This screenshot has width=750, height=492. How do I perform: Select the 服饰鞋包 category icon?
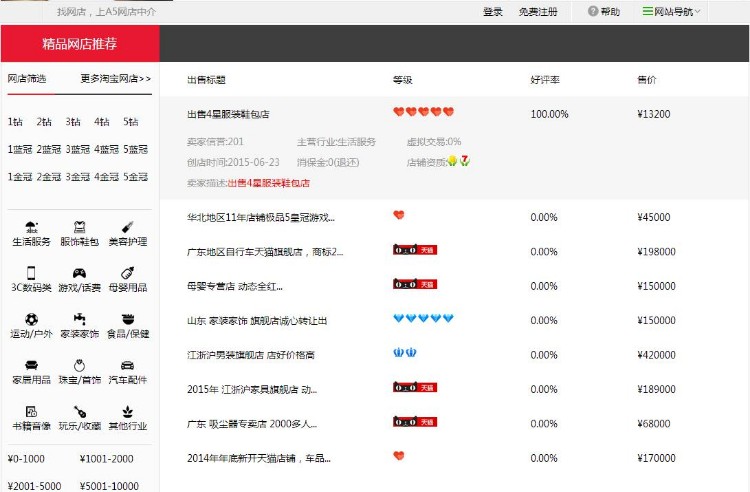tap(79, 227)
